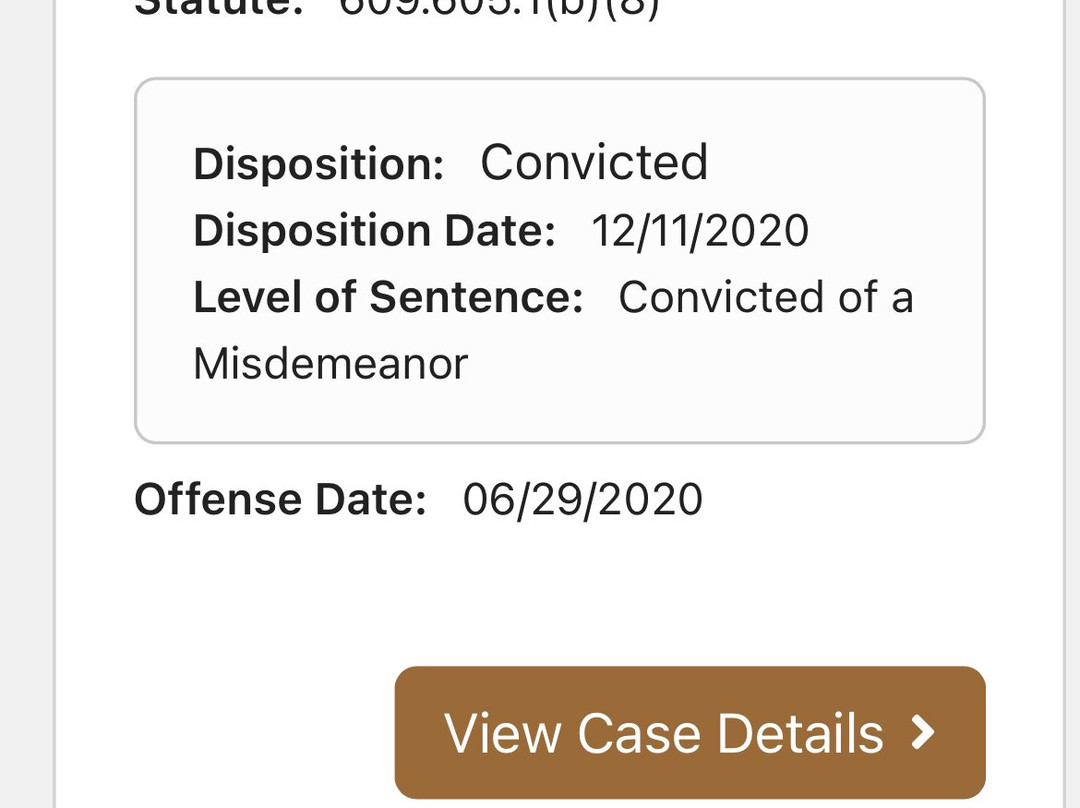This screenshot has width=1080, height=808.
Task: Click the chevron arrow on View Case Details
Action: point(923,732)
